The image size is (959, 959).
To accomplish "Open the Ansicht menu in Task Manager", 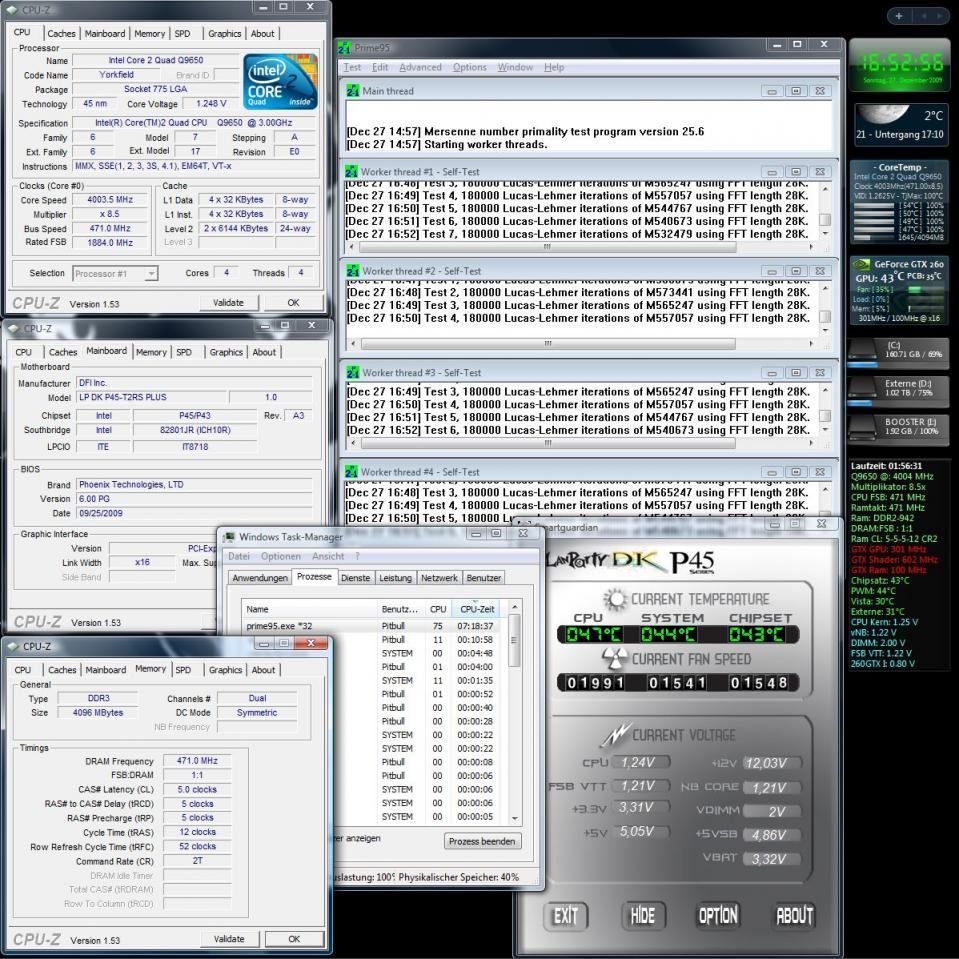I will coord(328,556).
